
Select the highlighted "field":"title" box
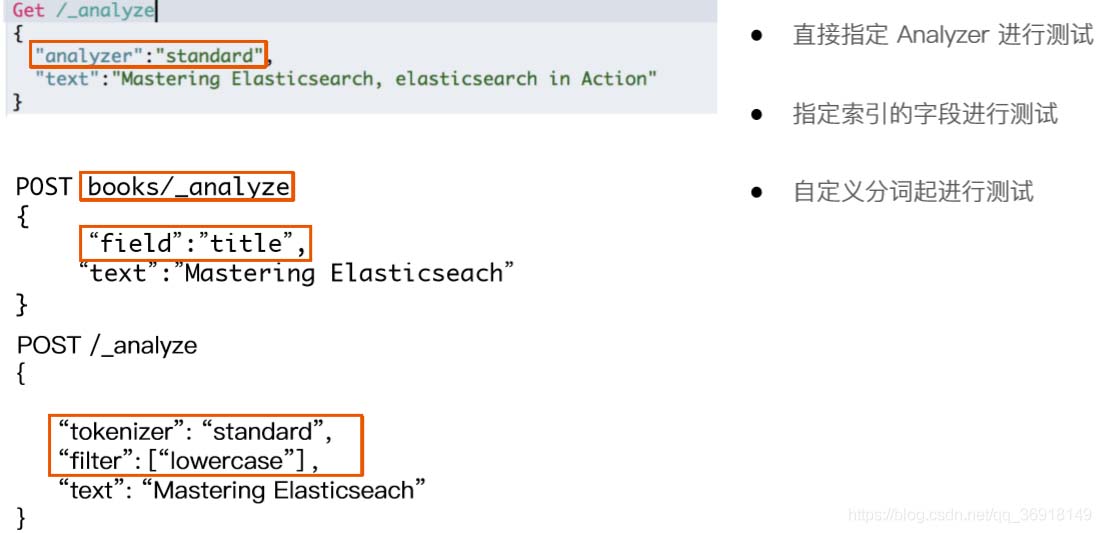(196, 243)
